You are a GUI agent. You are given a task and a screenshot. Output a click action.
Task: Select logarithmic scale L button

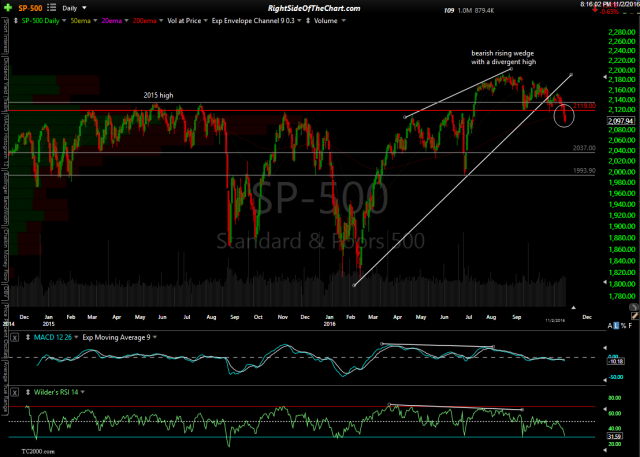(616, 326)
